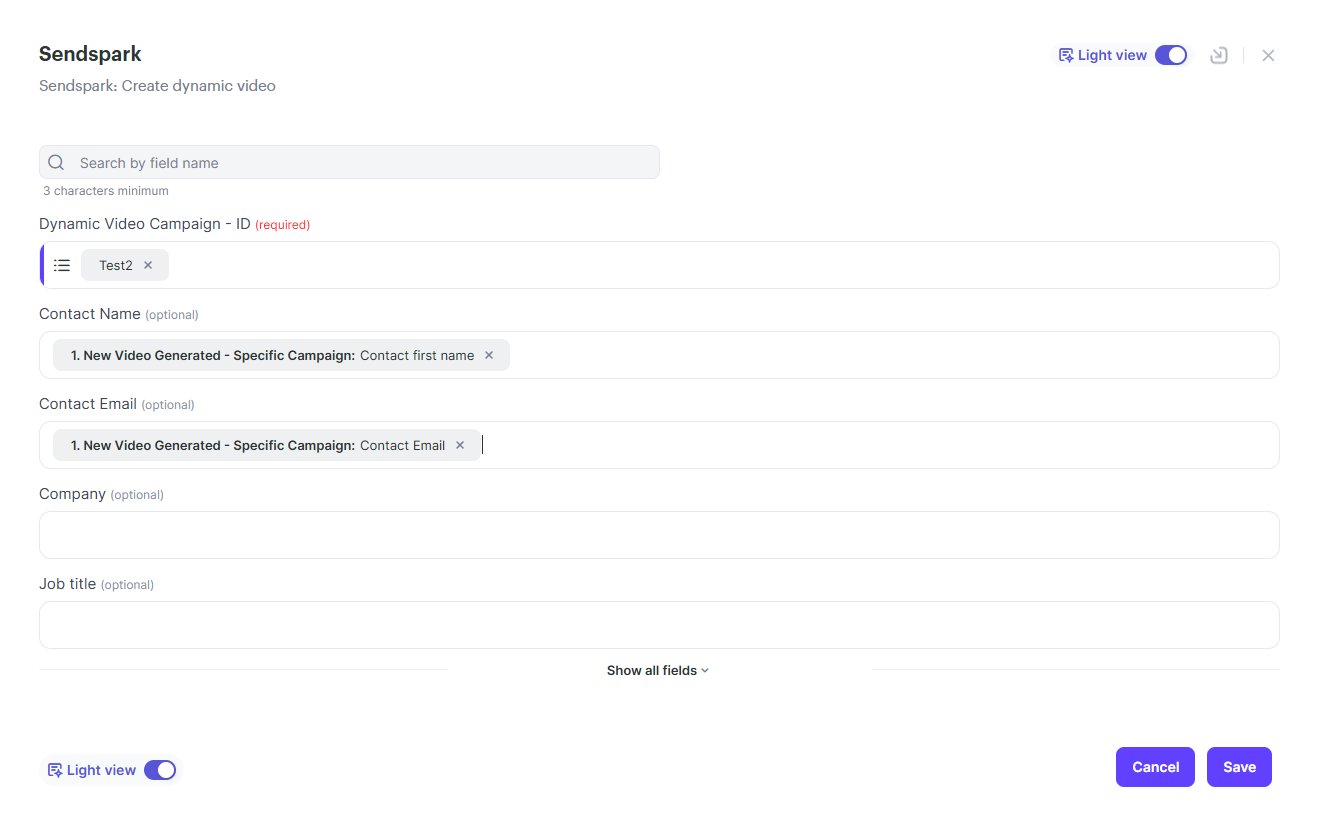This screenshot has width=1321, height=827.
Task: Click the Sendspark title heading
Action: click(90, 54)
